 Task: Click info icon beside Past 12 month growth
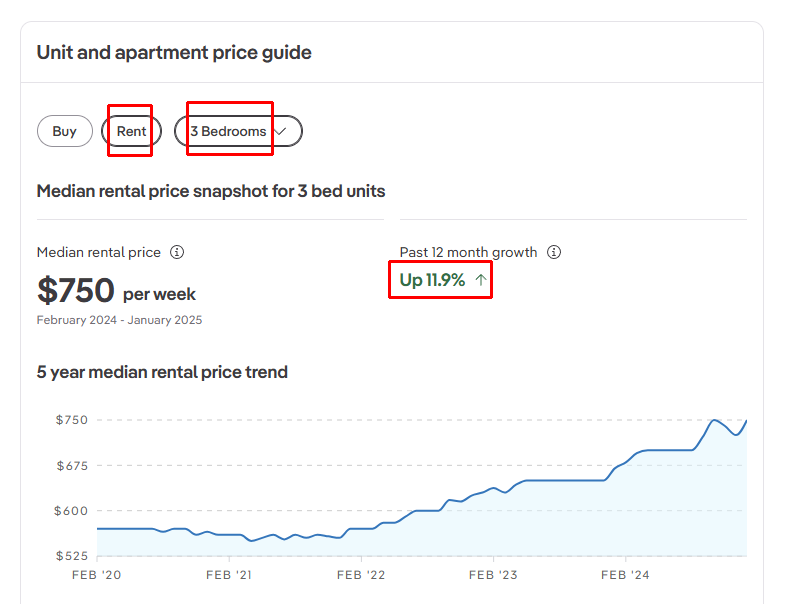pyautogui.click(x=554, y=253)
